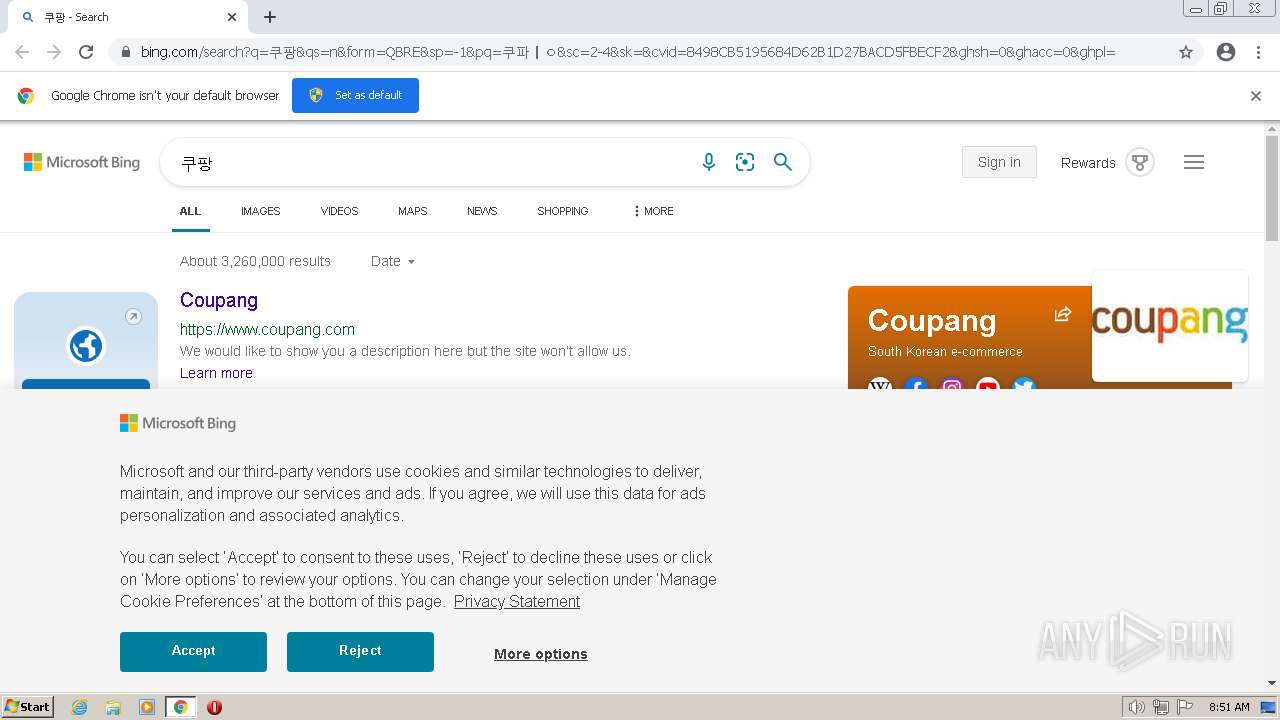Open visual search camera icon

745,162
